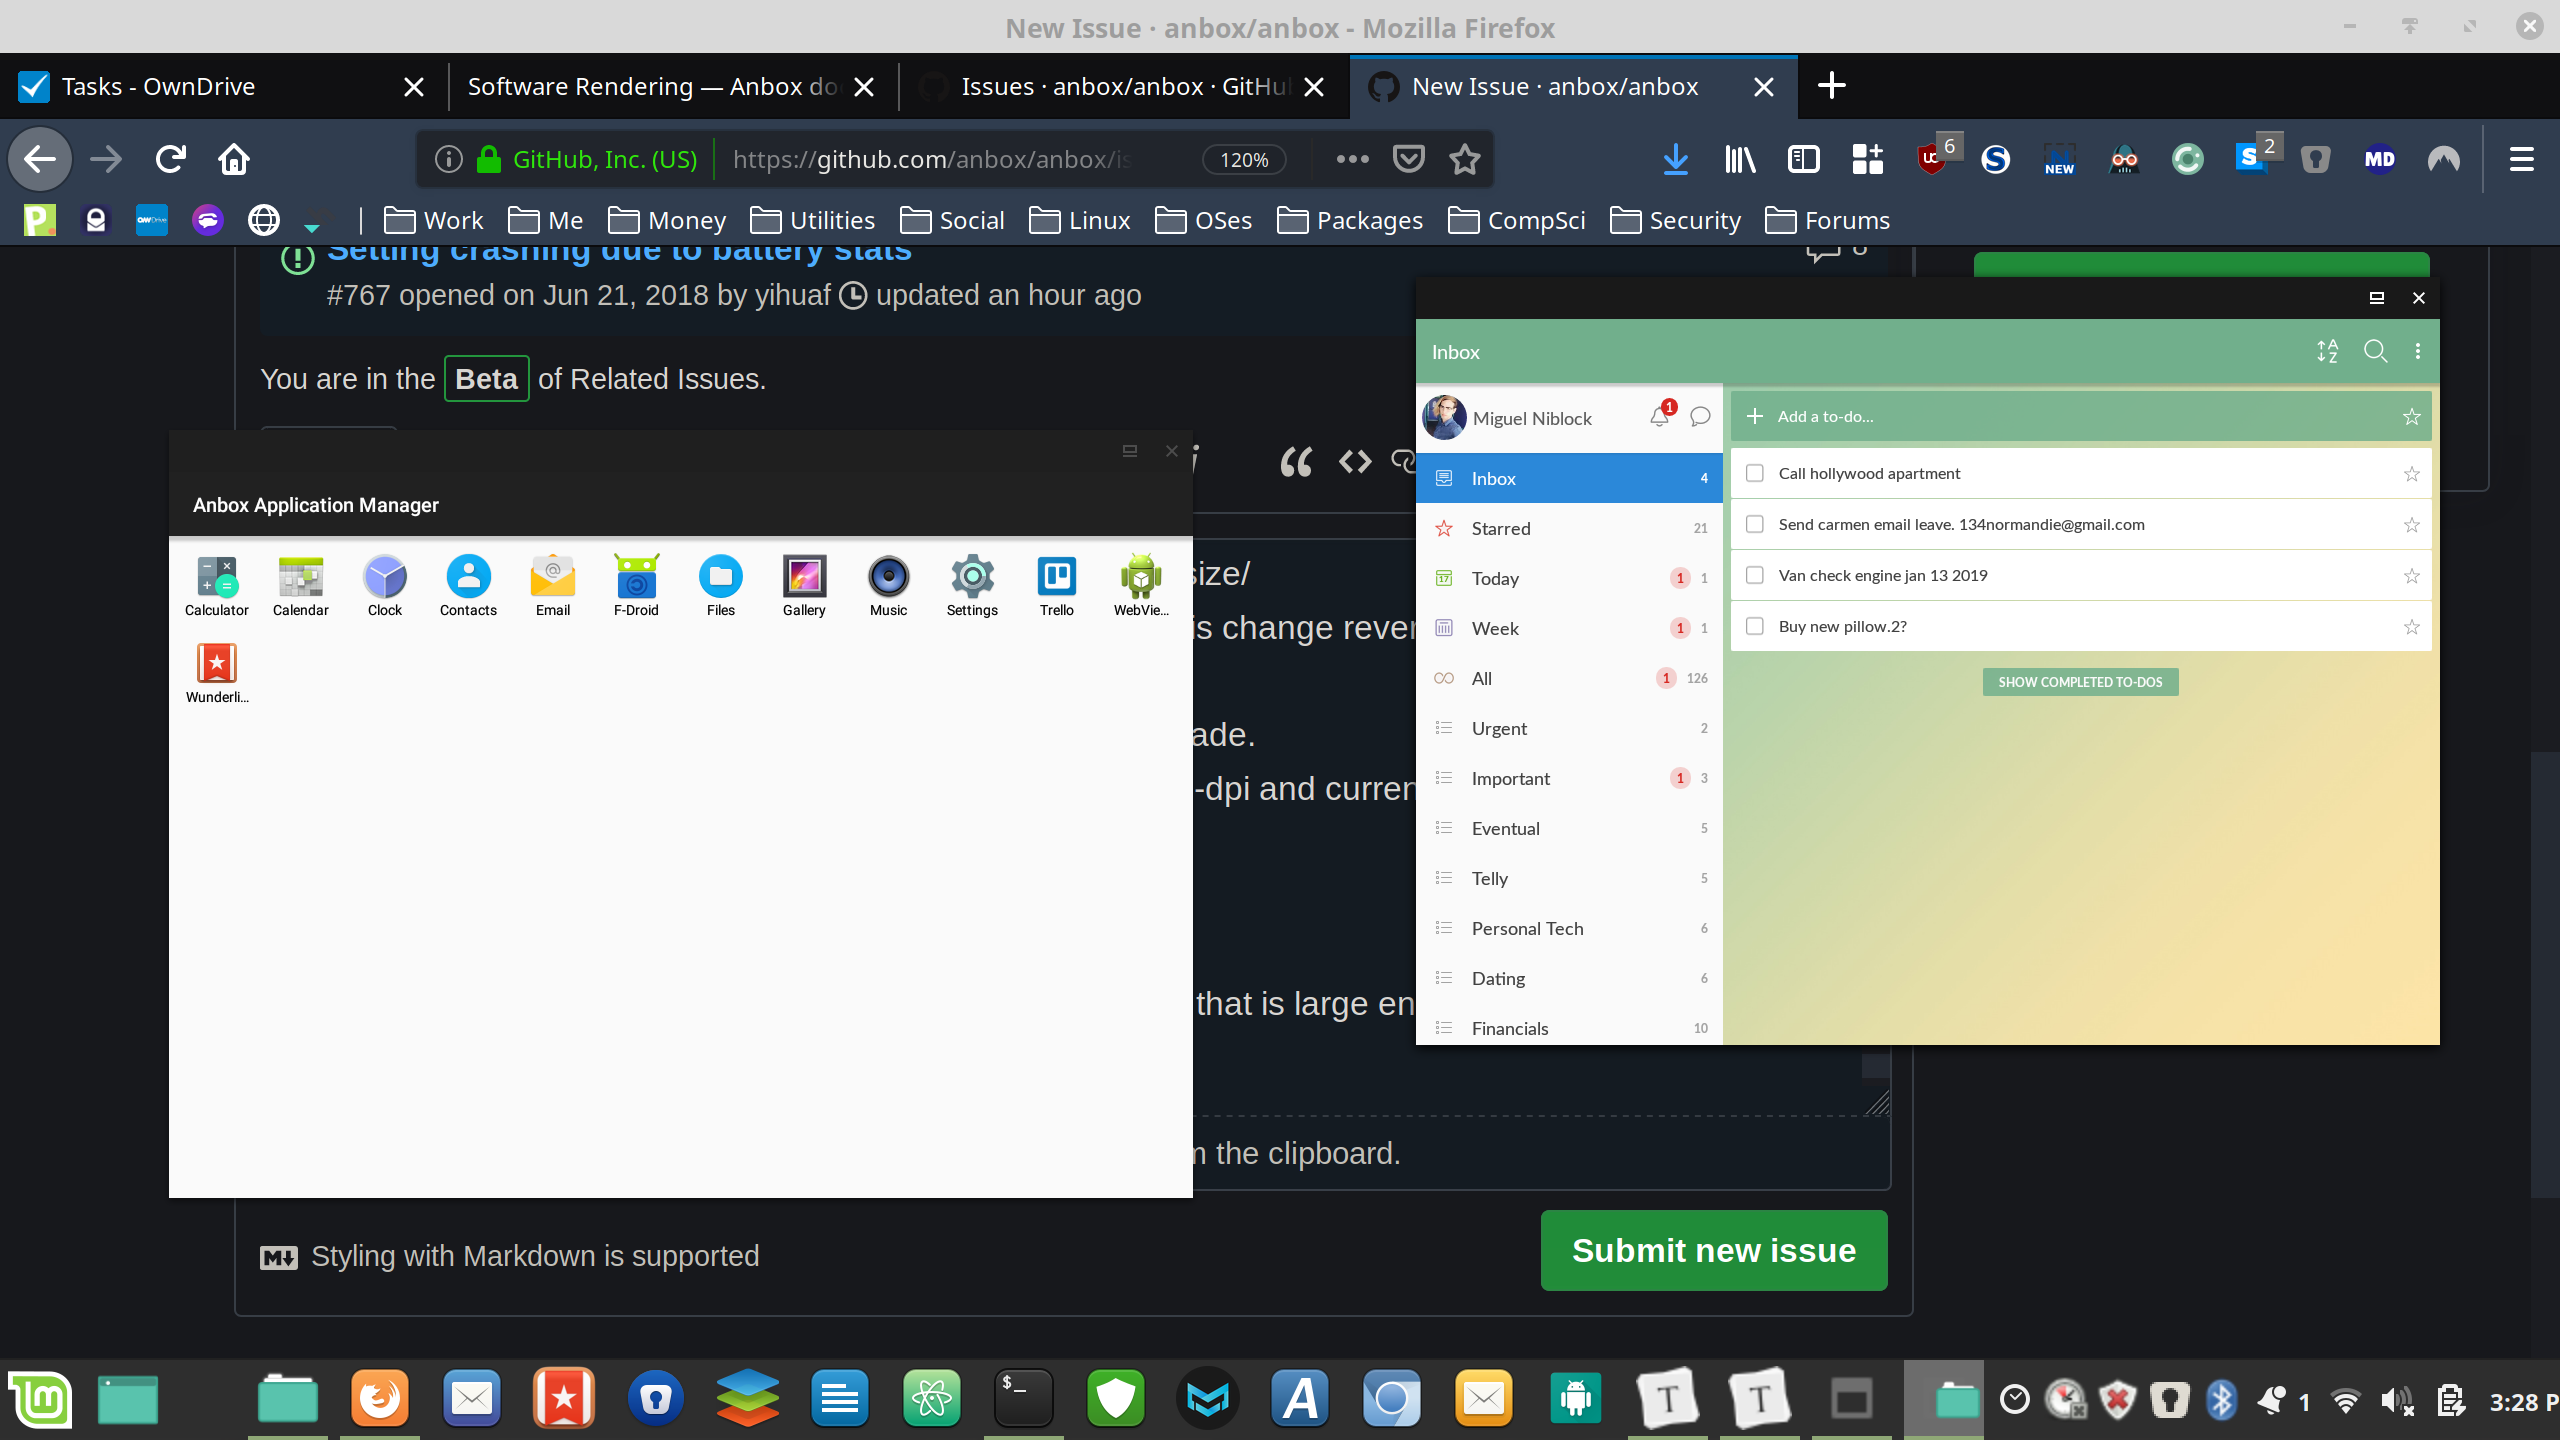Screen dimensions: 2560x1440
Task: Switch to the Tasks - OwnDrive tab
Action: point(157,86)
